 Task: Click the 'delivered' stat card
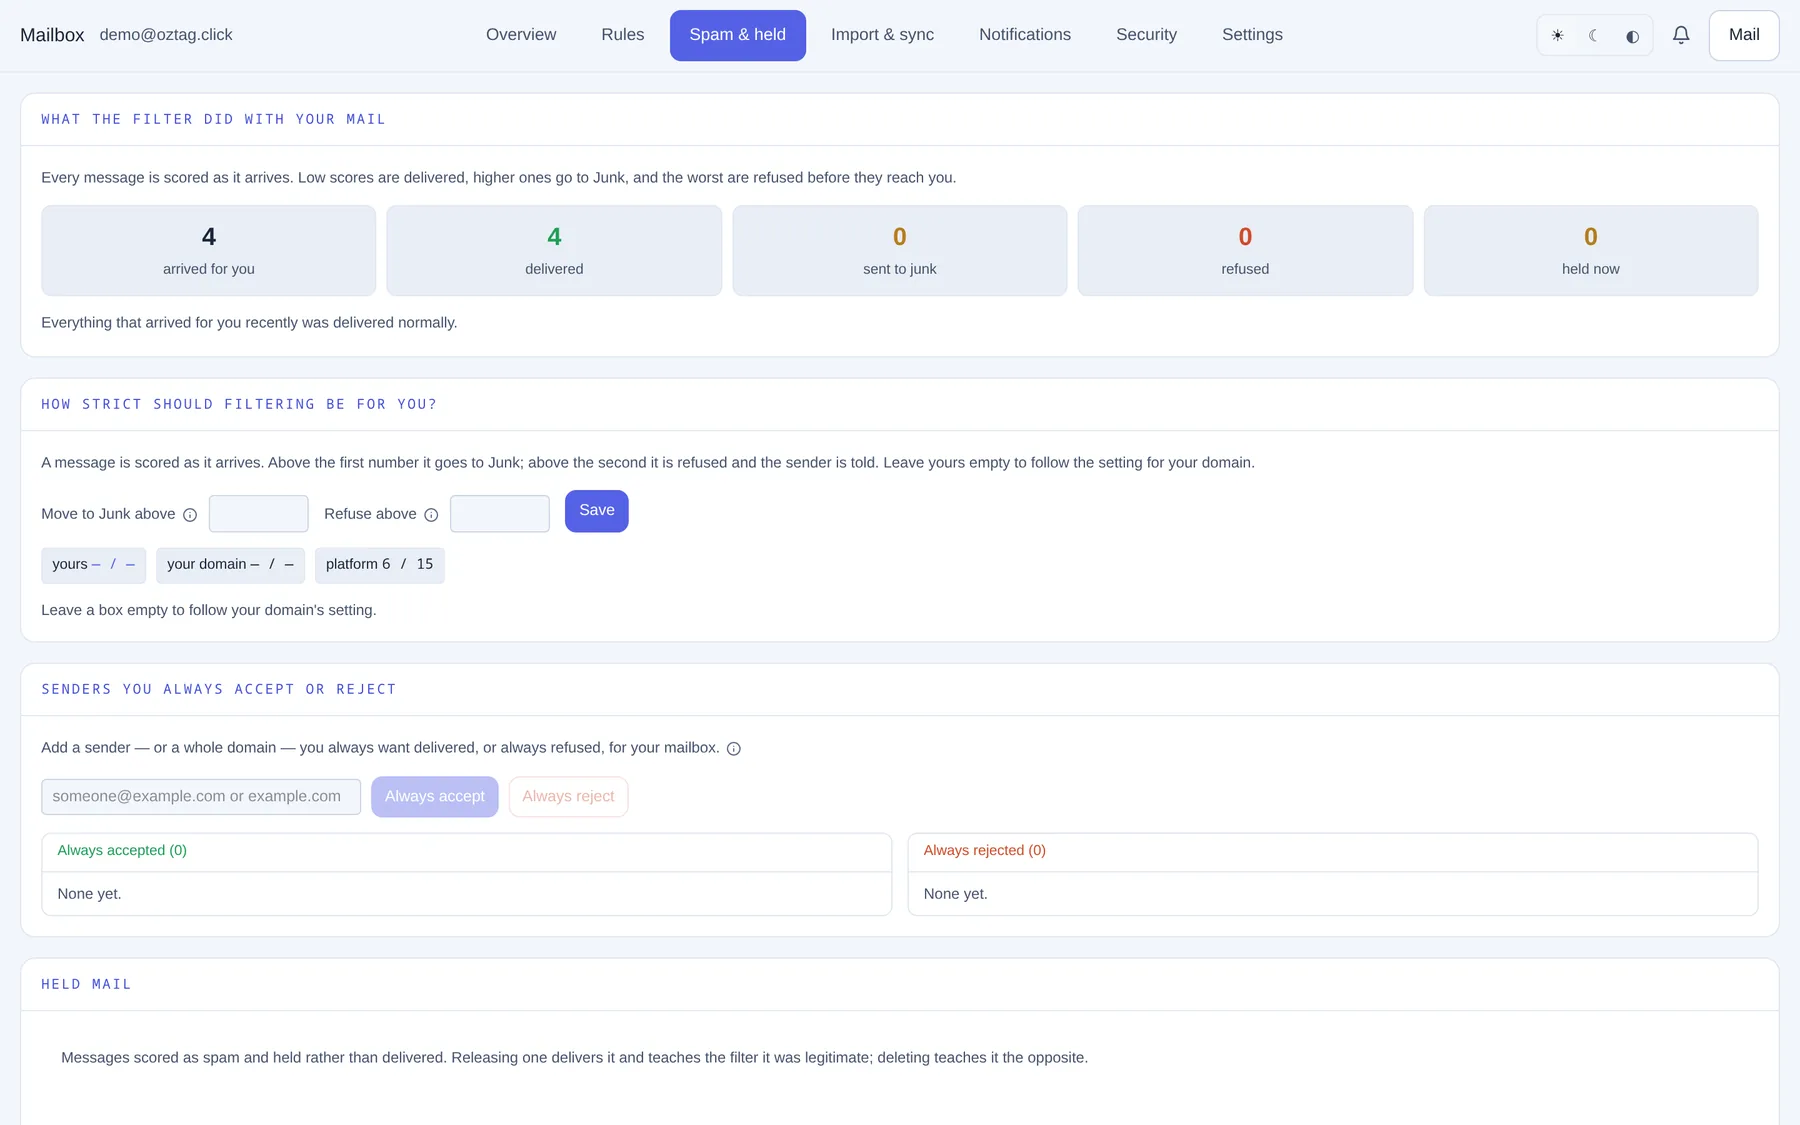tap(554, 251)
